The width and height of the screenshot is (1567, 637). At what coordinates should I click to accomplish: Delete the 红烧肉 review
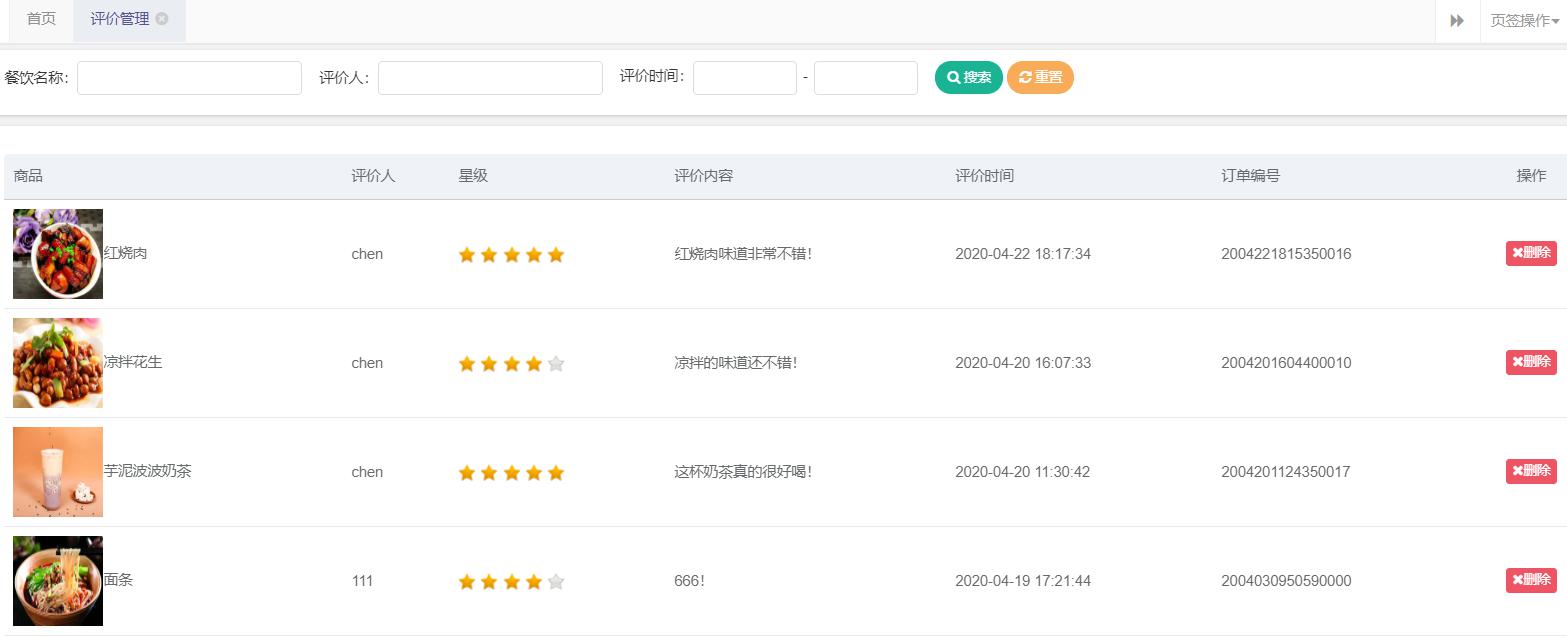tap(1531, 253)
